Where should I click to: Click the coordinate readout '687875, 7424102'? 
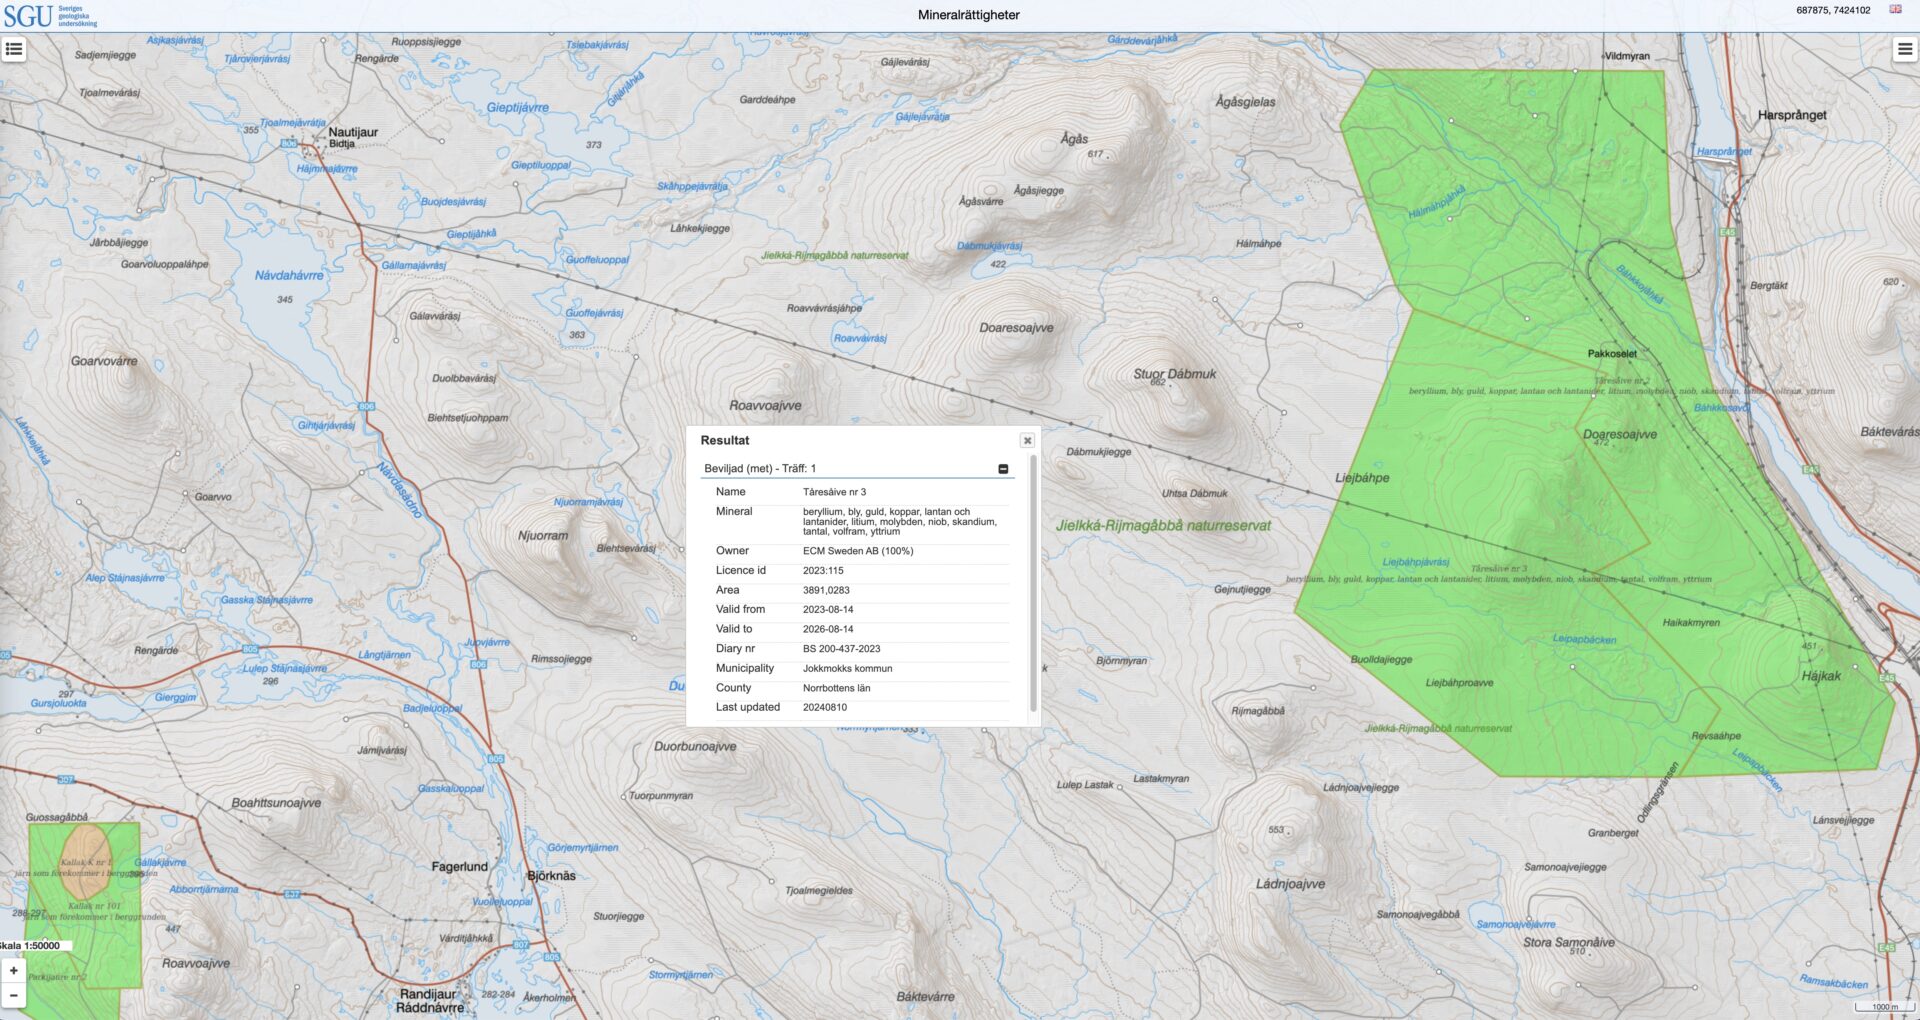tap(1833, 10)
